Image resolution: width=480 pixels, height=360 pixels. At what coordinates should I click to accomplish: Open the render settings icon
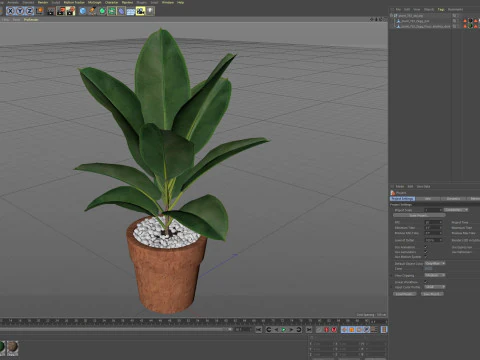[x=71, y=11]
